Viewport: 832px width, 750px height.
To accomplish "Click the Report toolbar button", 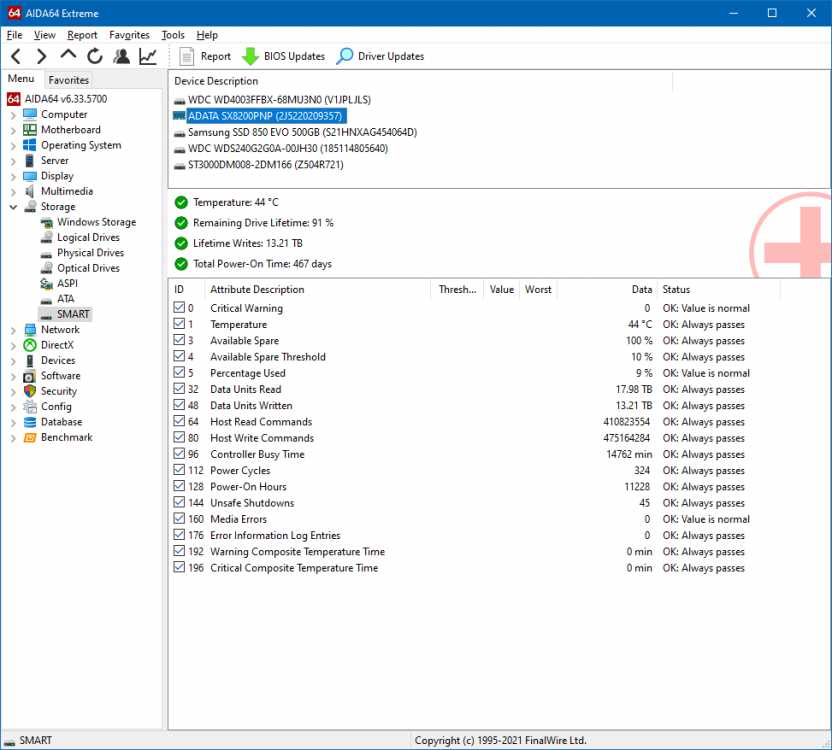I will pyautogui.click(x=205, y=56).
